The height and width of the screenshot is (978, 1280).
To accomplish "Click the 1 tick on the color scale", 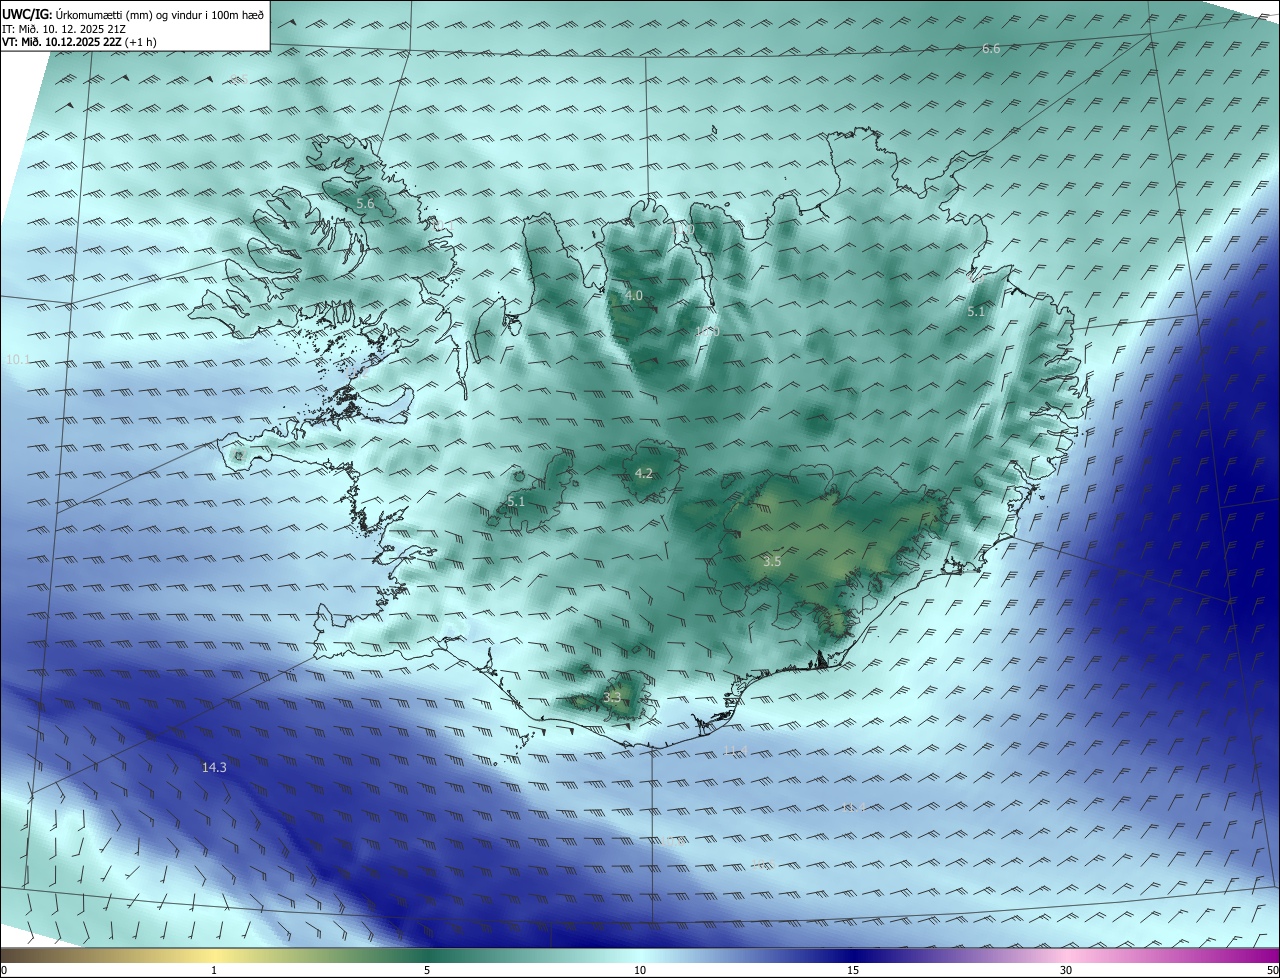I will pyautogui.click(x=214, y=970).
